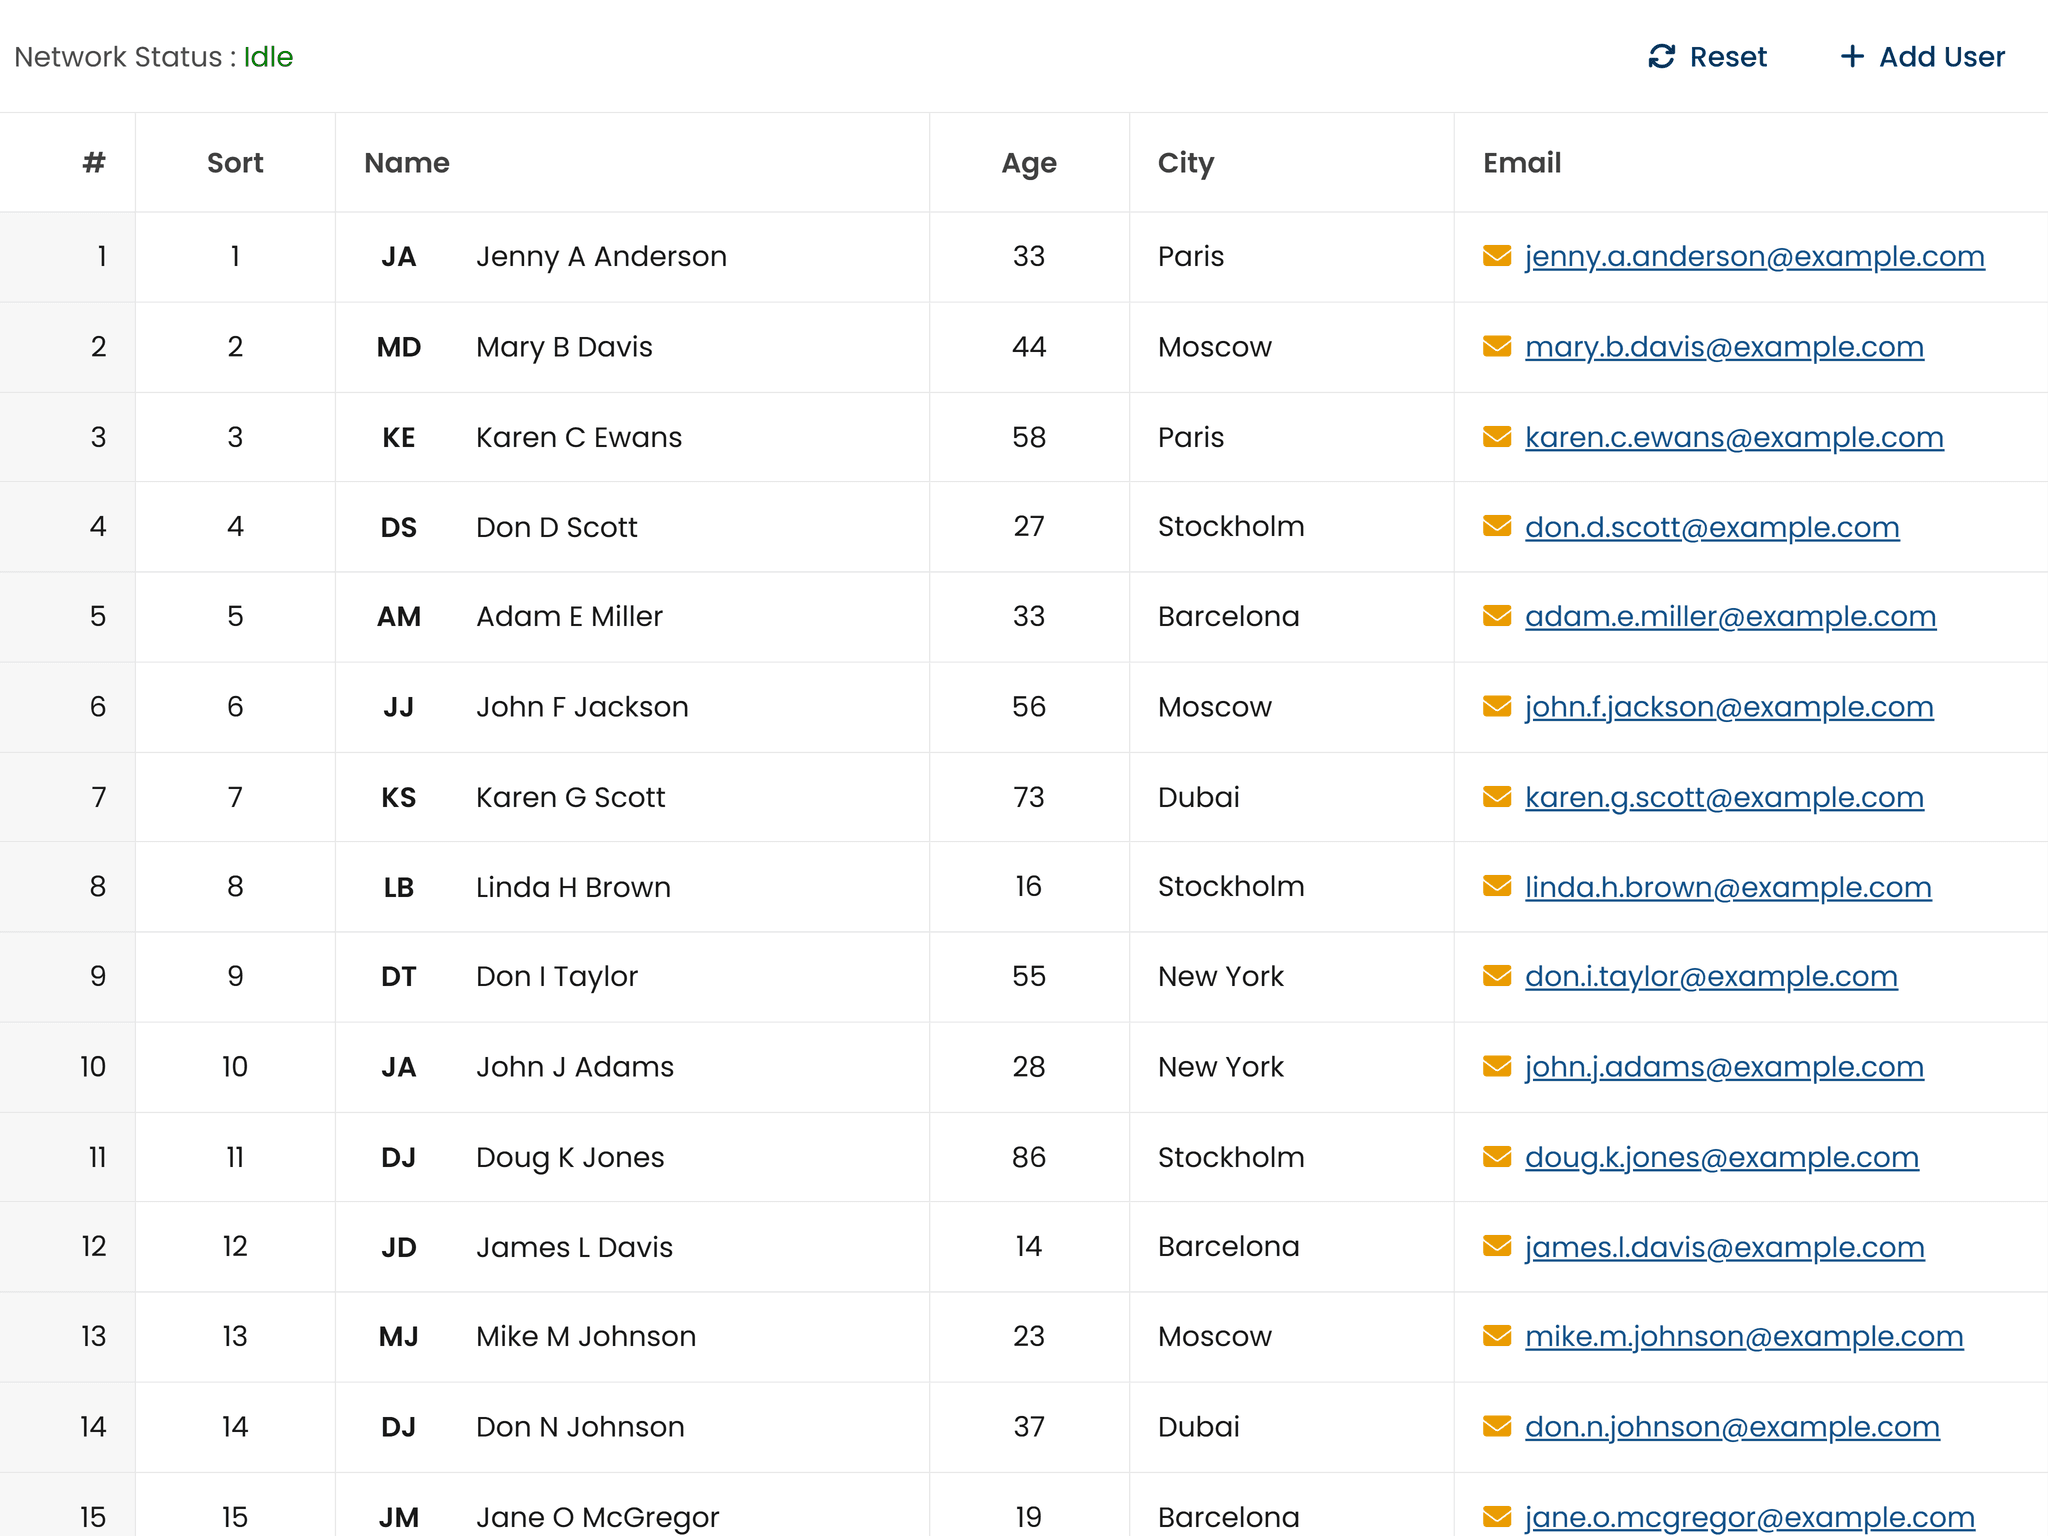Click envelope icon in Mary B Davis row
The height and width of the screenshot is (1536, 2048).
pos(1496,346)
